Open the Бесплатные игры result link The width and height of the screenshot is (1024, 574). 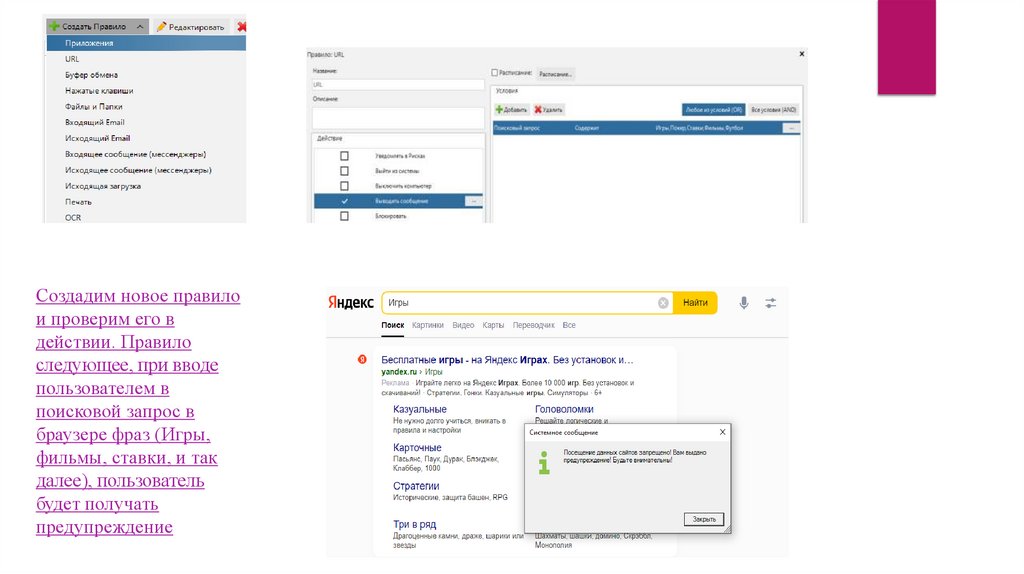[507, 360]
